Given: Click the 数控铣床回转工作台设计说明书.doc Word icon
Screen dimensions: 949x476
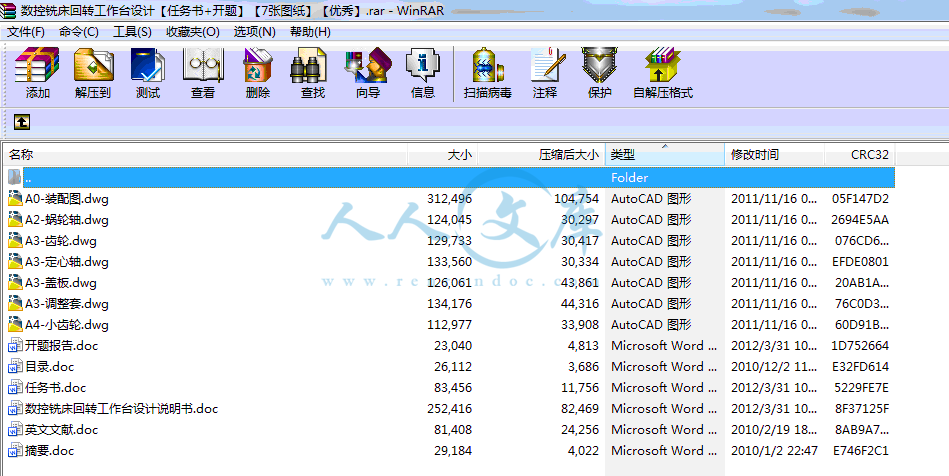Looking at the screenshot, I should [15, 409].
